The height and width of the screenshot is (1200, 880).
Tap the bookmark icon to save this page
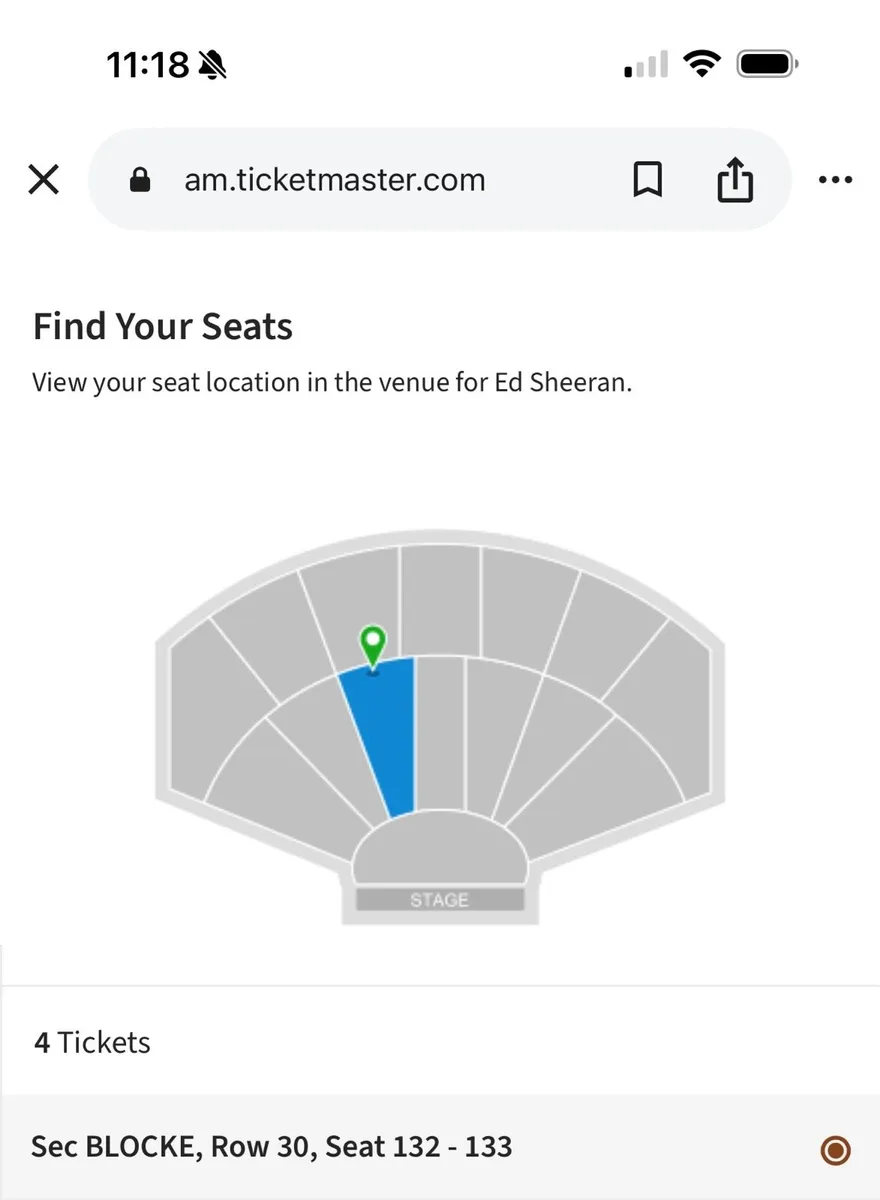(x=648, y=180)
